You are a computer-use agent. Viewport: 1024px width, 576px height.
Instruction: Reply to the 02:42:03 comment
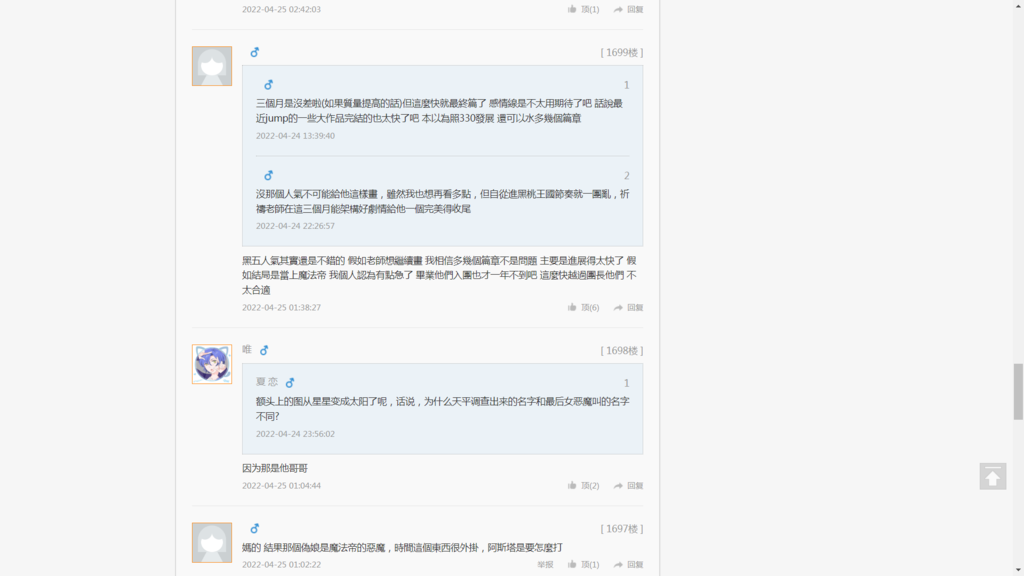coord(628,10)
